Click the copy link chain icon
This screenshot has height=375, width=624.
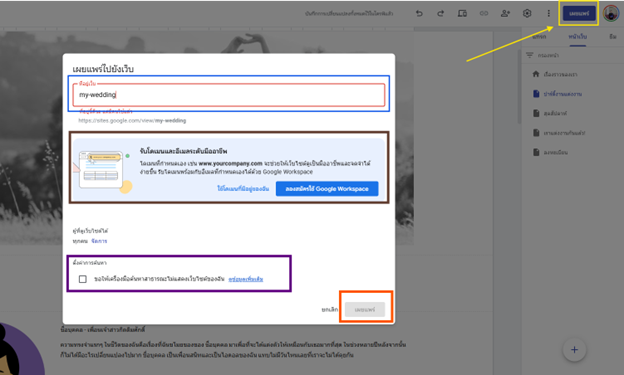(x=484, y=14)
